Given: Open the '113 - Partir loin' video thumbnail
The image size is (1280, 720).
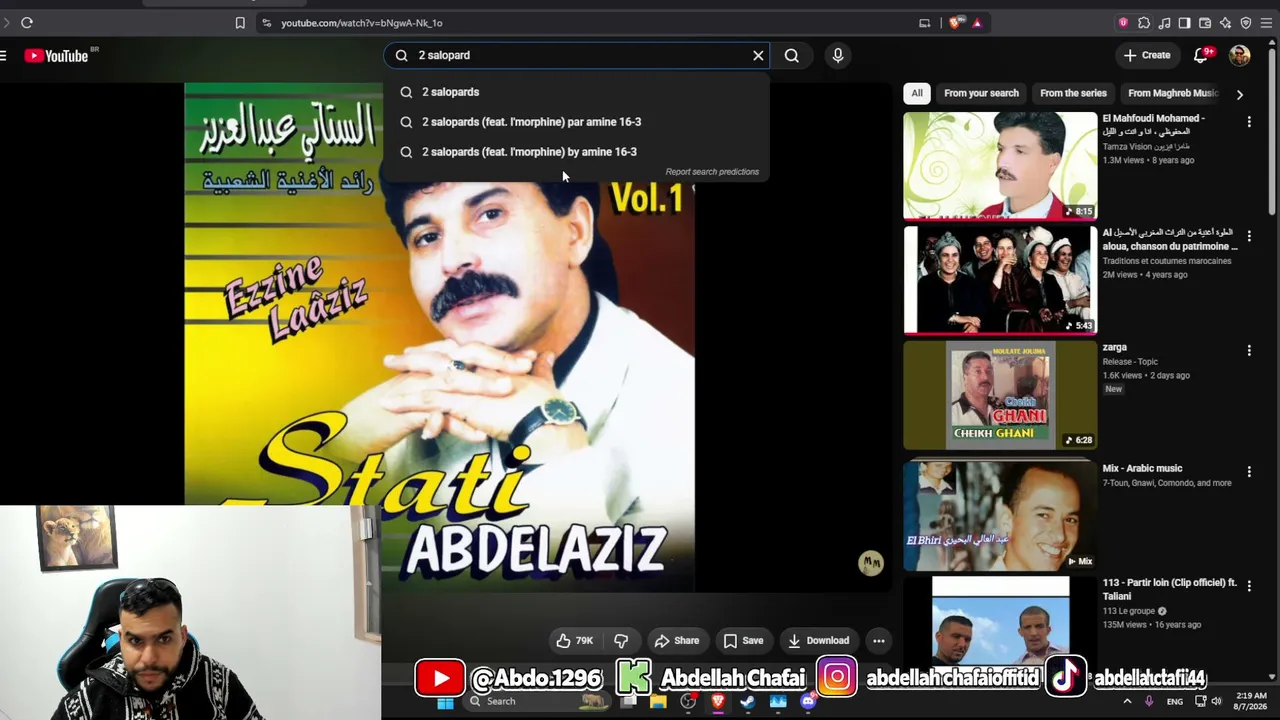Looking at the screenshot, I should [x=1000, y=620].
